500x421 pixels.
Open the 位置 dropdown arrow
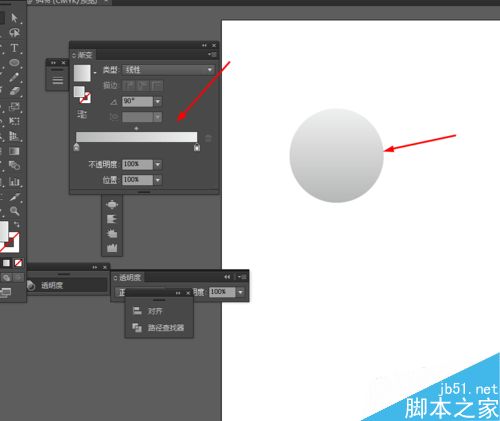coord(158,180)
